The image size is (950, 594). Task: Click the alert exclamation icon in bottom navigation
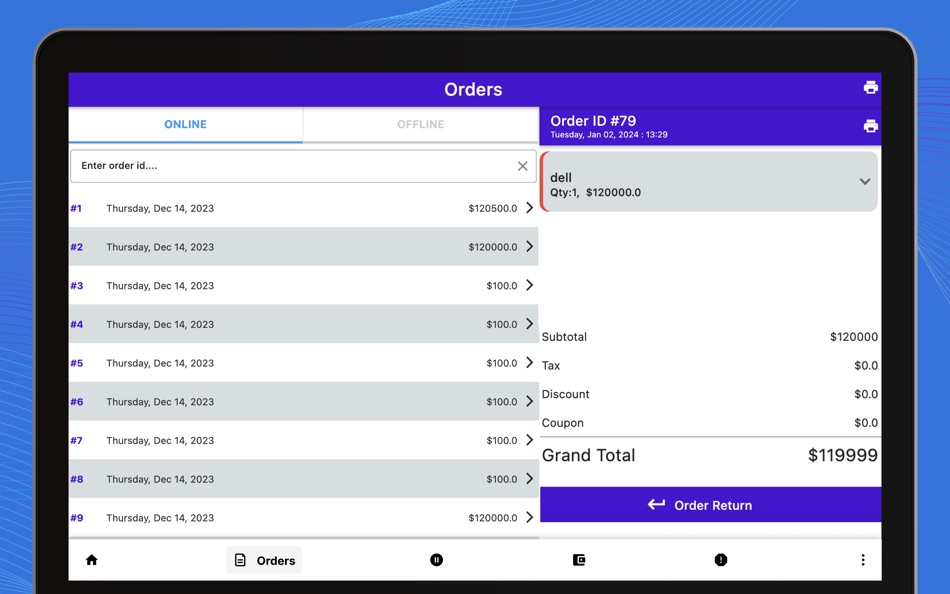tap(721, 560)
